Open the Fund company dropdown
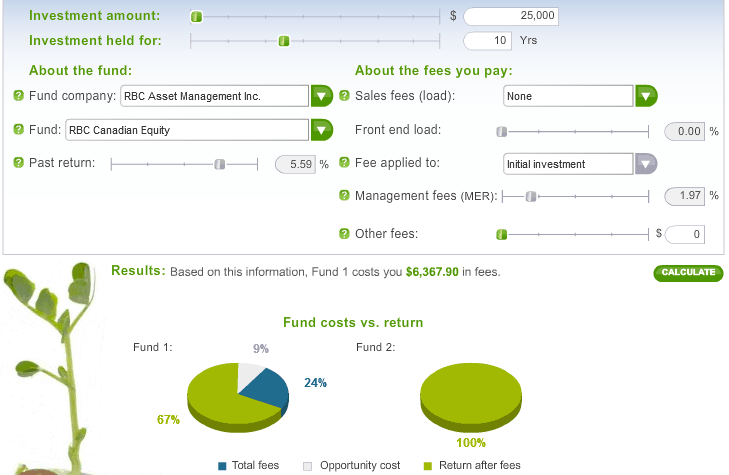 (x=321, y=96)
